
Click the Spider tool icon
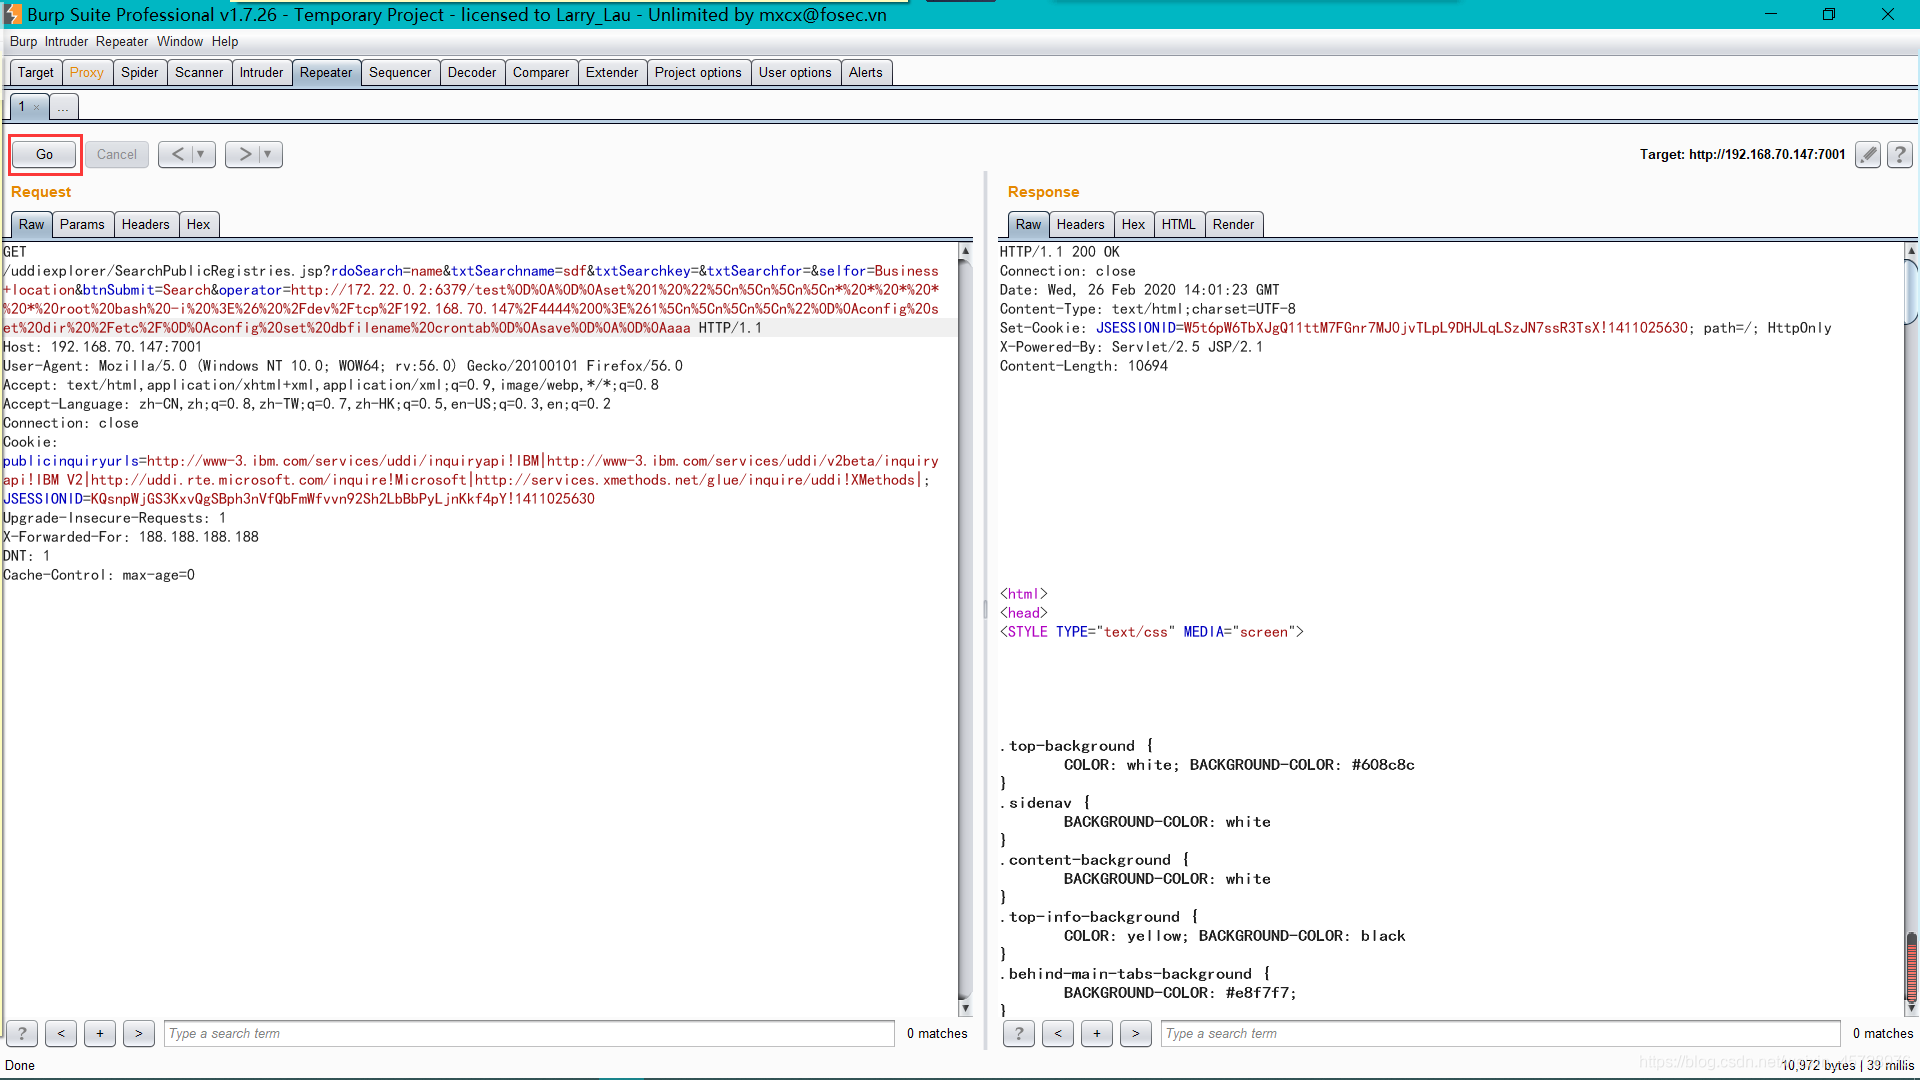pyautogui.click(x=140, y=71)
